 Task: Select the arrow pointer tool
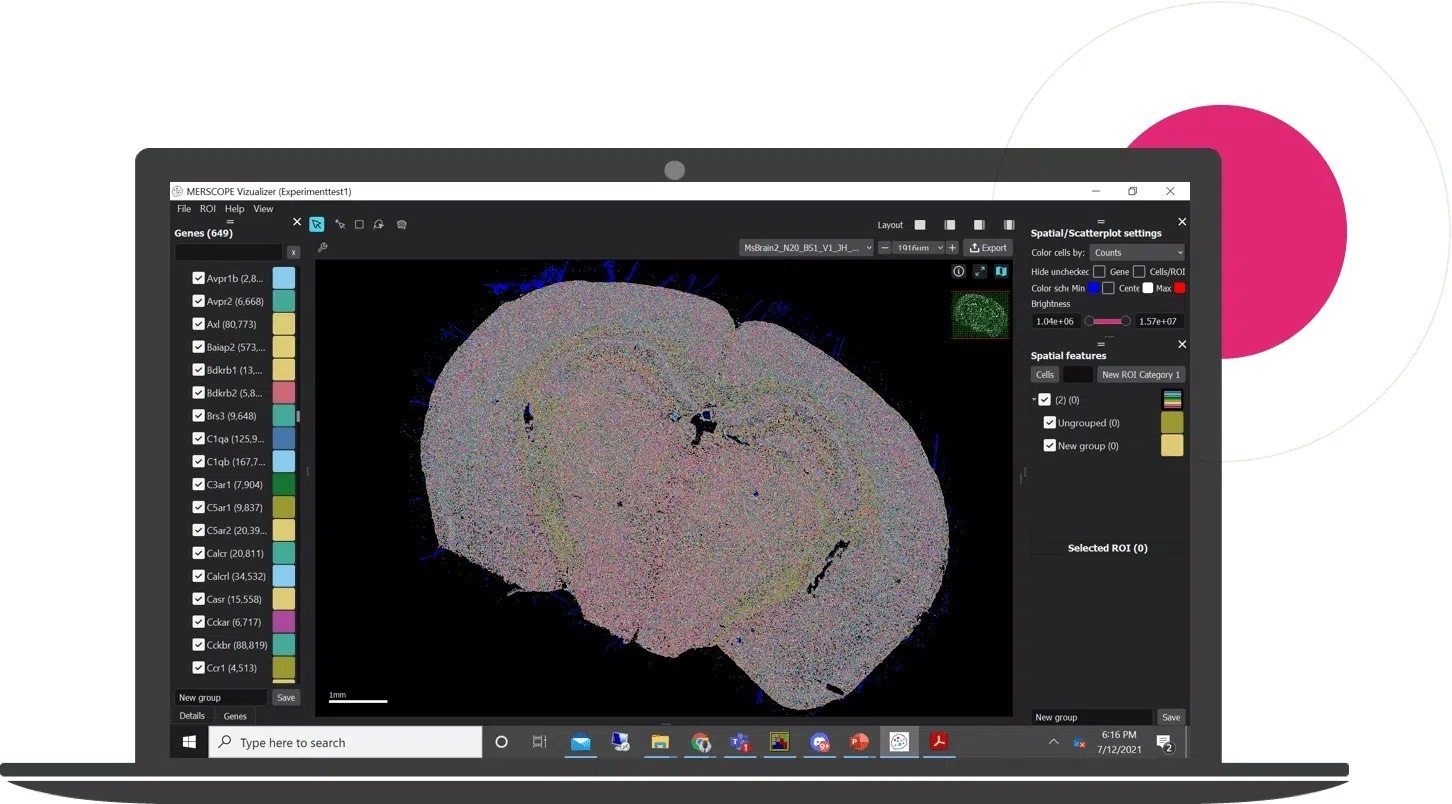coord(317,224)
